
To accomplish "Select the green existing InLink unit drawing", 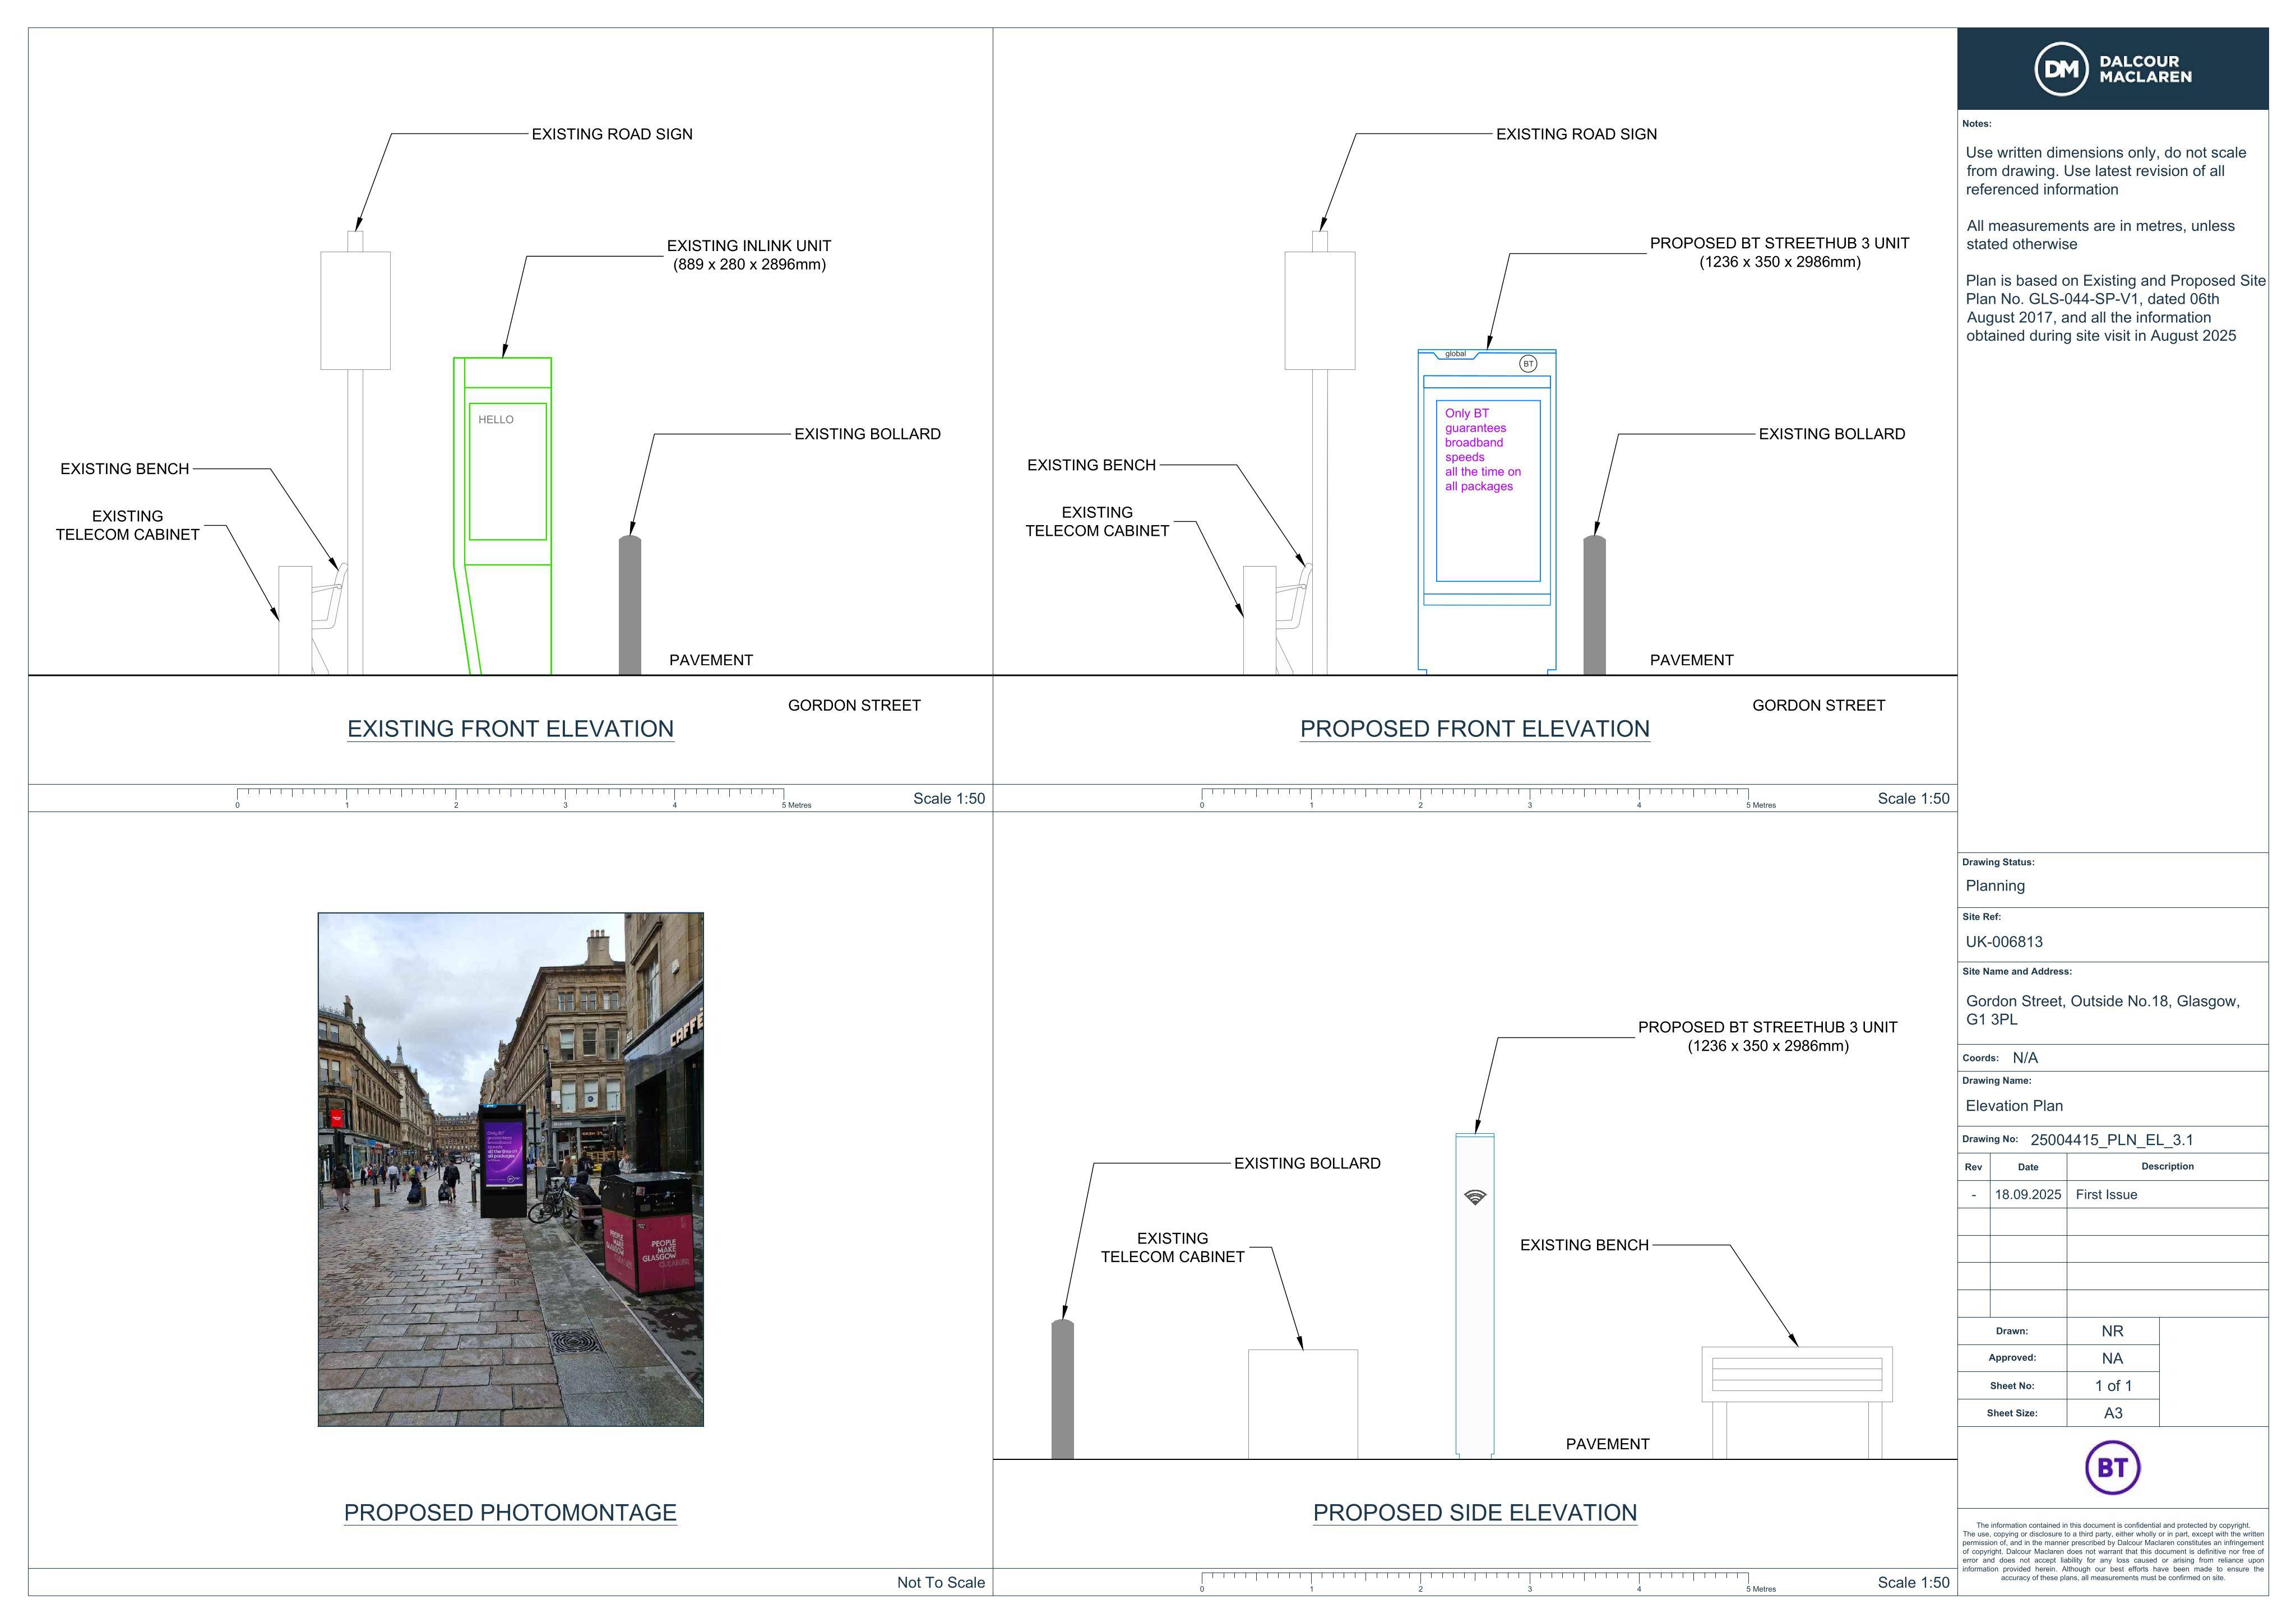I will 503,516.
